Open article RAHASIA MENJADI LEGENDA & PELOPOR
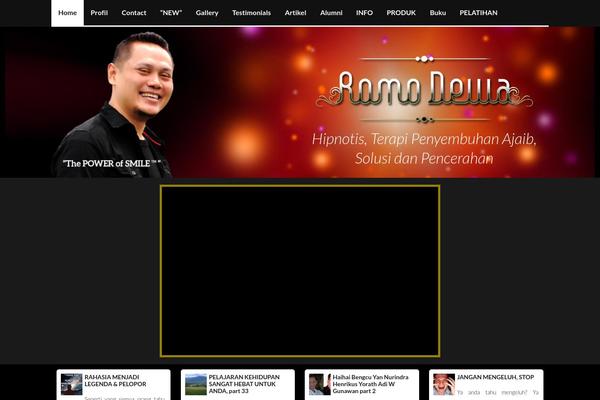Screen dimensions: 600x400 tap(115, 380)
